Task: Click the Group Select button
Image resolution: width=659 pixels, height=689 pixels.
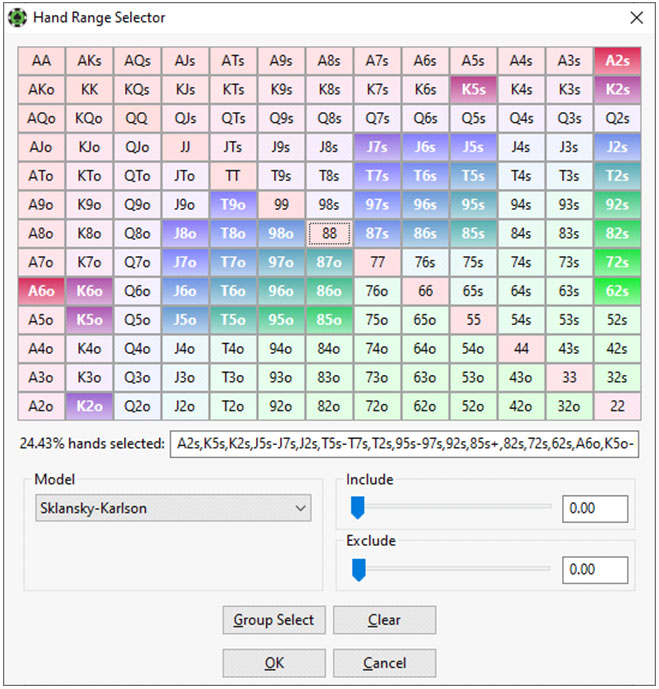Action: (x=274, y=620)
